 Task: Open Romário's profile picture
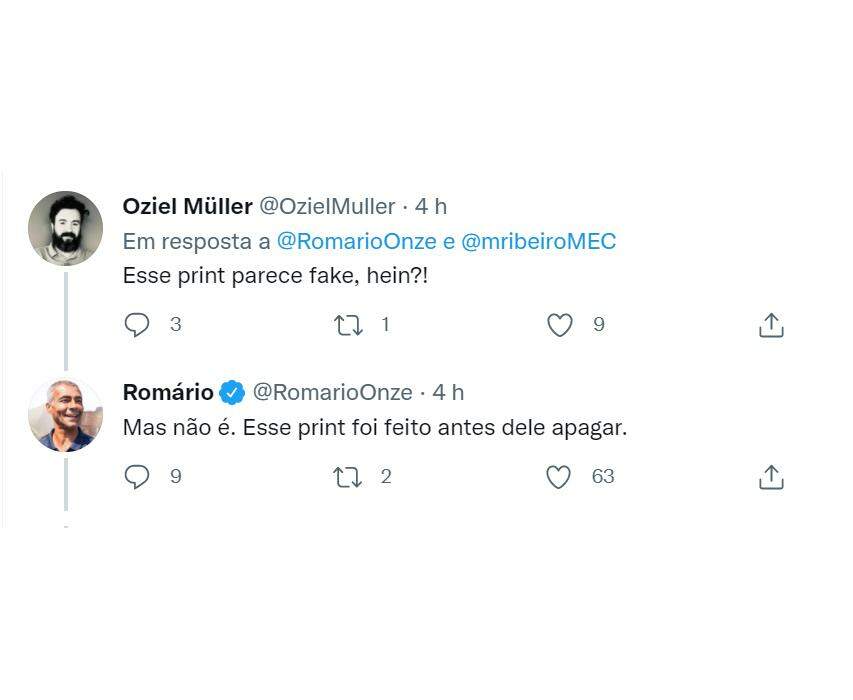click(x=65, y=415)
